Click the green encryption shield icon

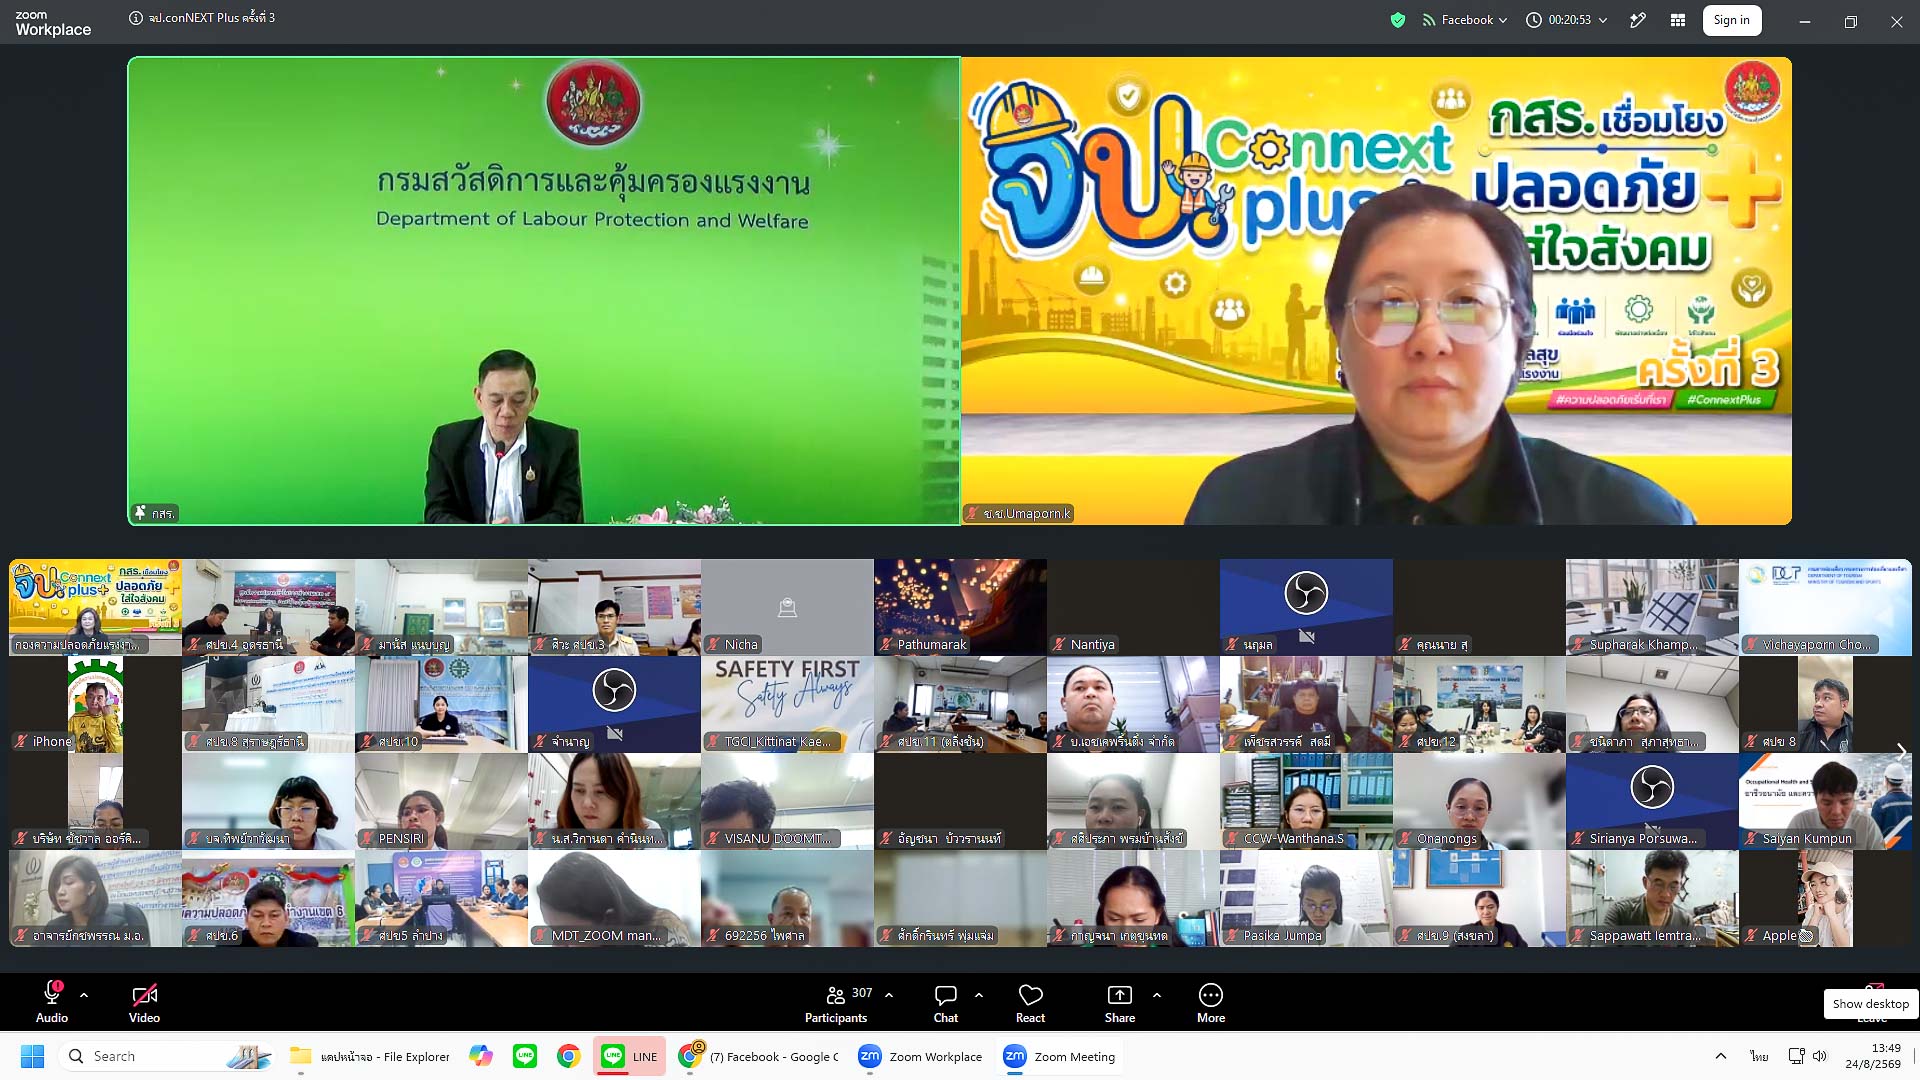click(1398, 20)
